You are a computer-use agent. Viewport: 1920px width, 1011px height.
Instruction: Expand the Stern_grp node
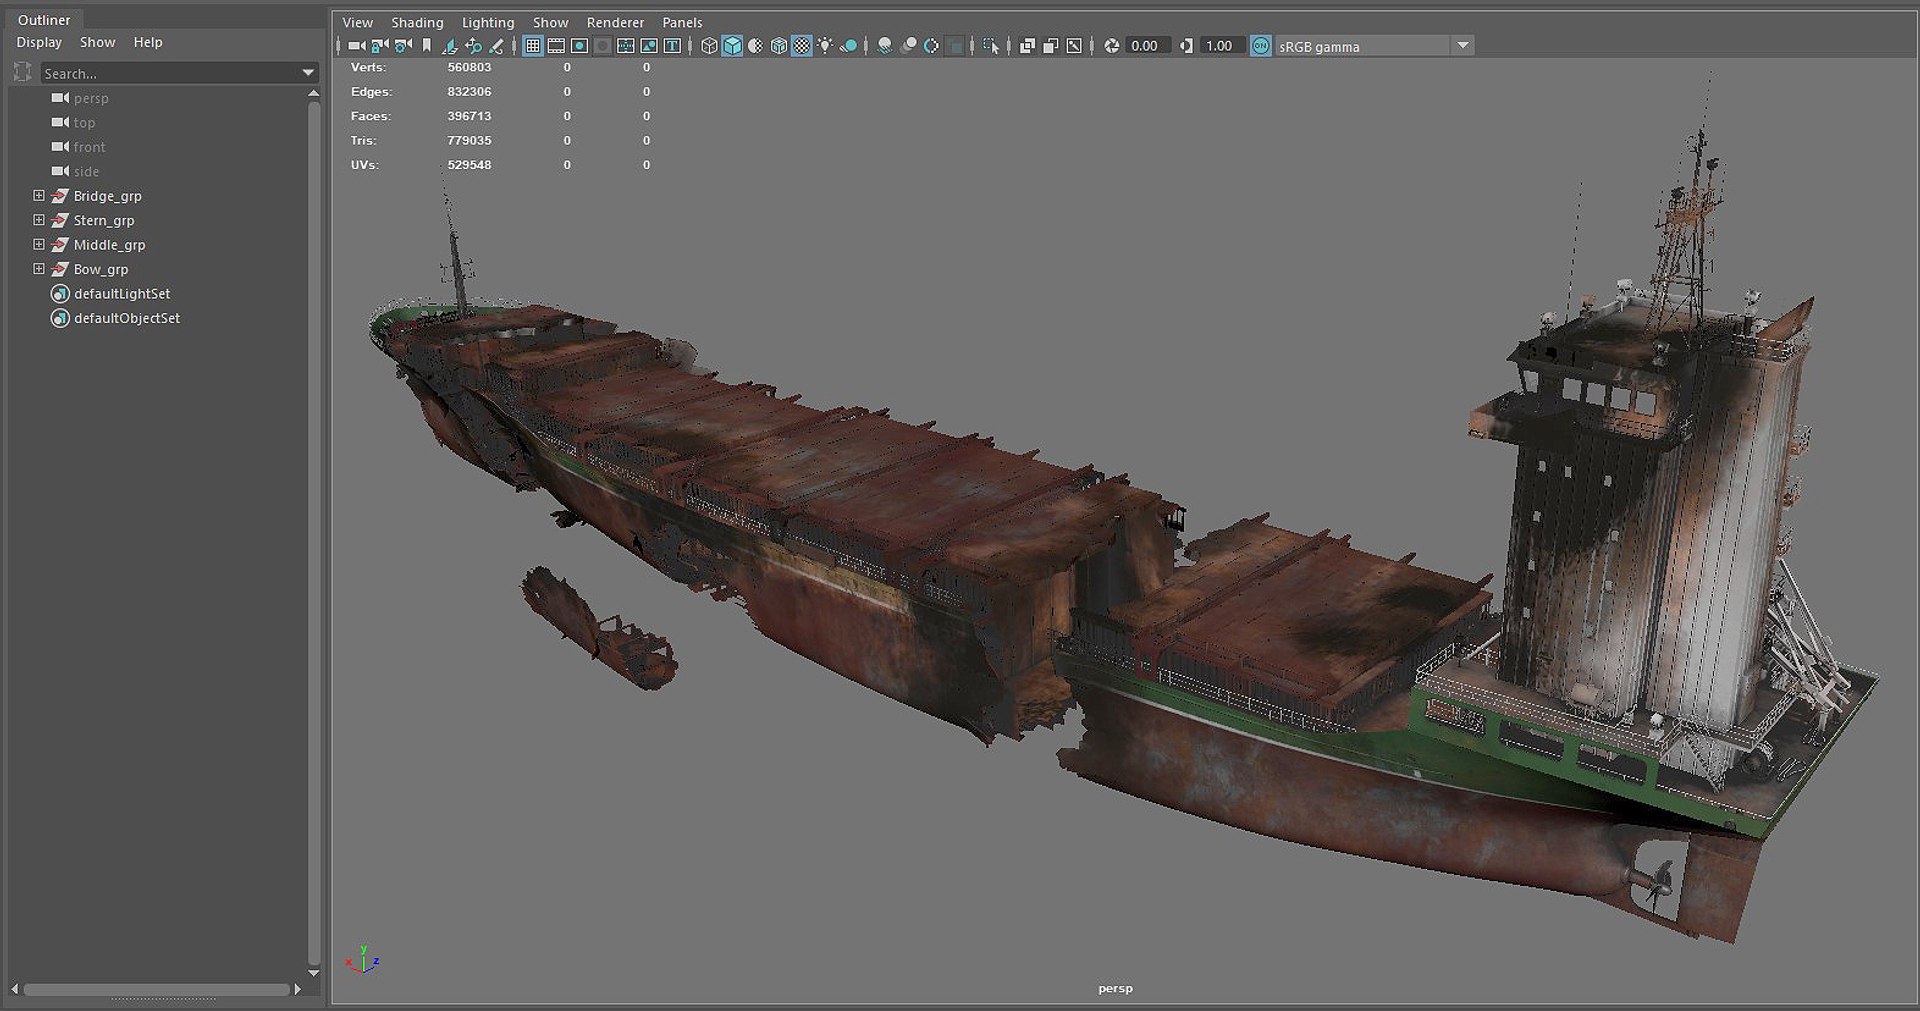[39, 220]
